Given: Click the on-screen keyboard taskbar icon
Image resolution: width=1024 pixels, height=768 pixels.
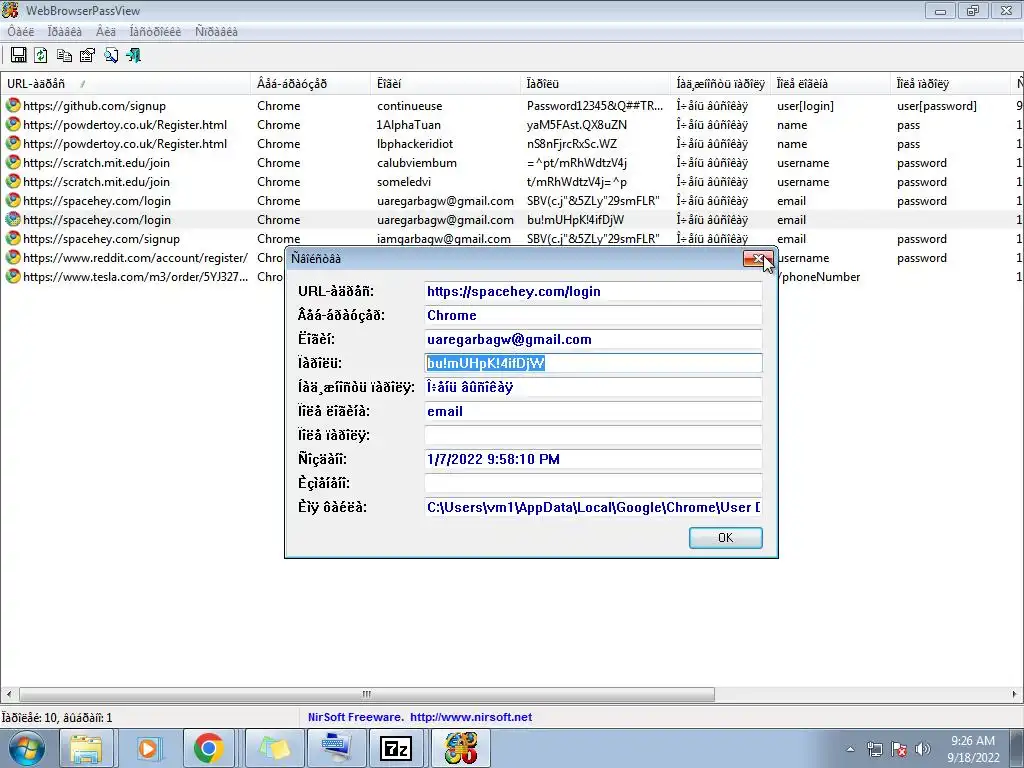Looking at the screenshot, I should [334, 748].
